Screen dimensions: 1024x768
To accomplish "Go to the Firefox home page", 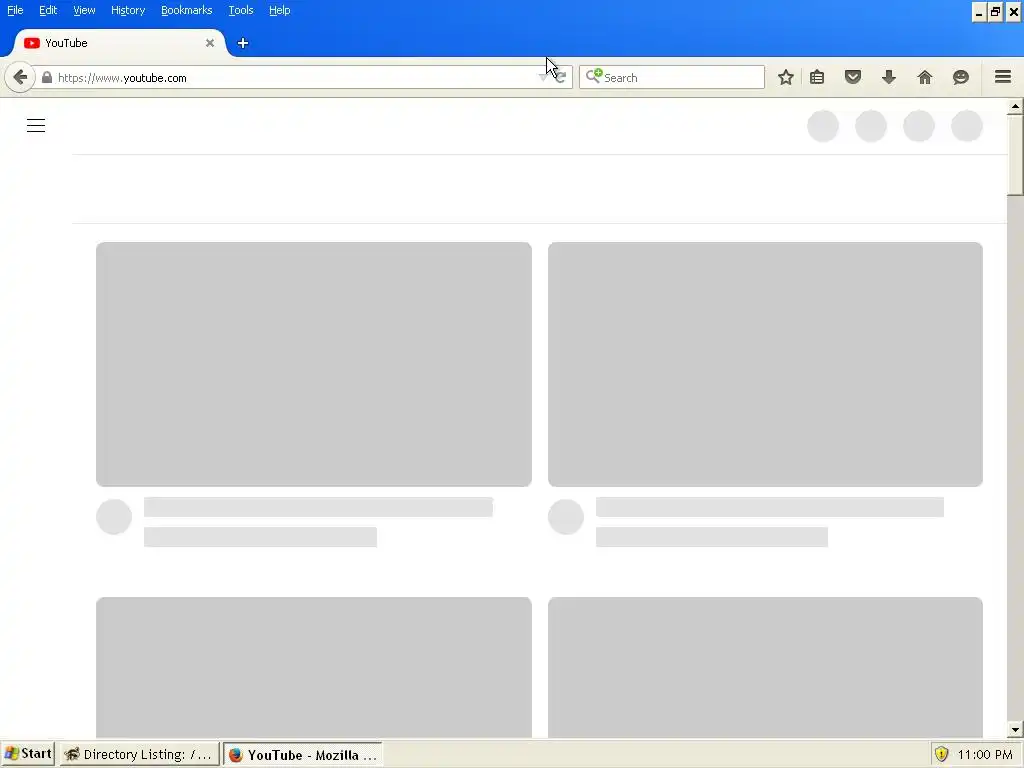I will coord(925,78).
